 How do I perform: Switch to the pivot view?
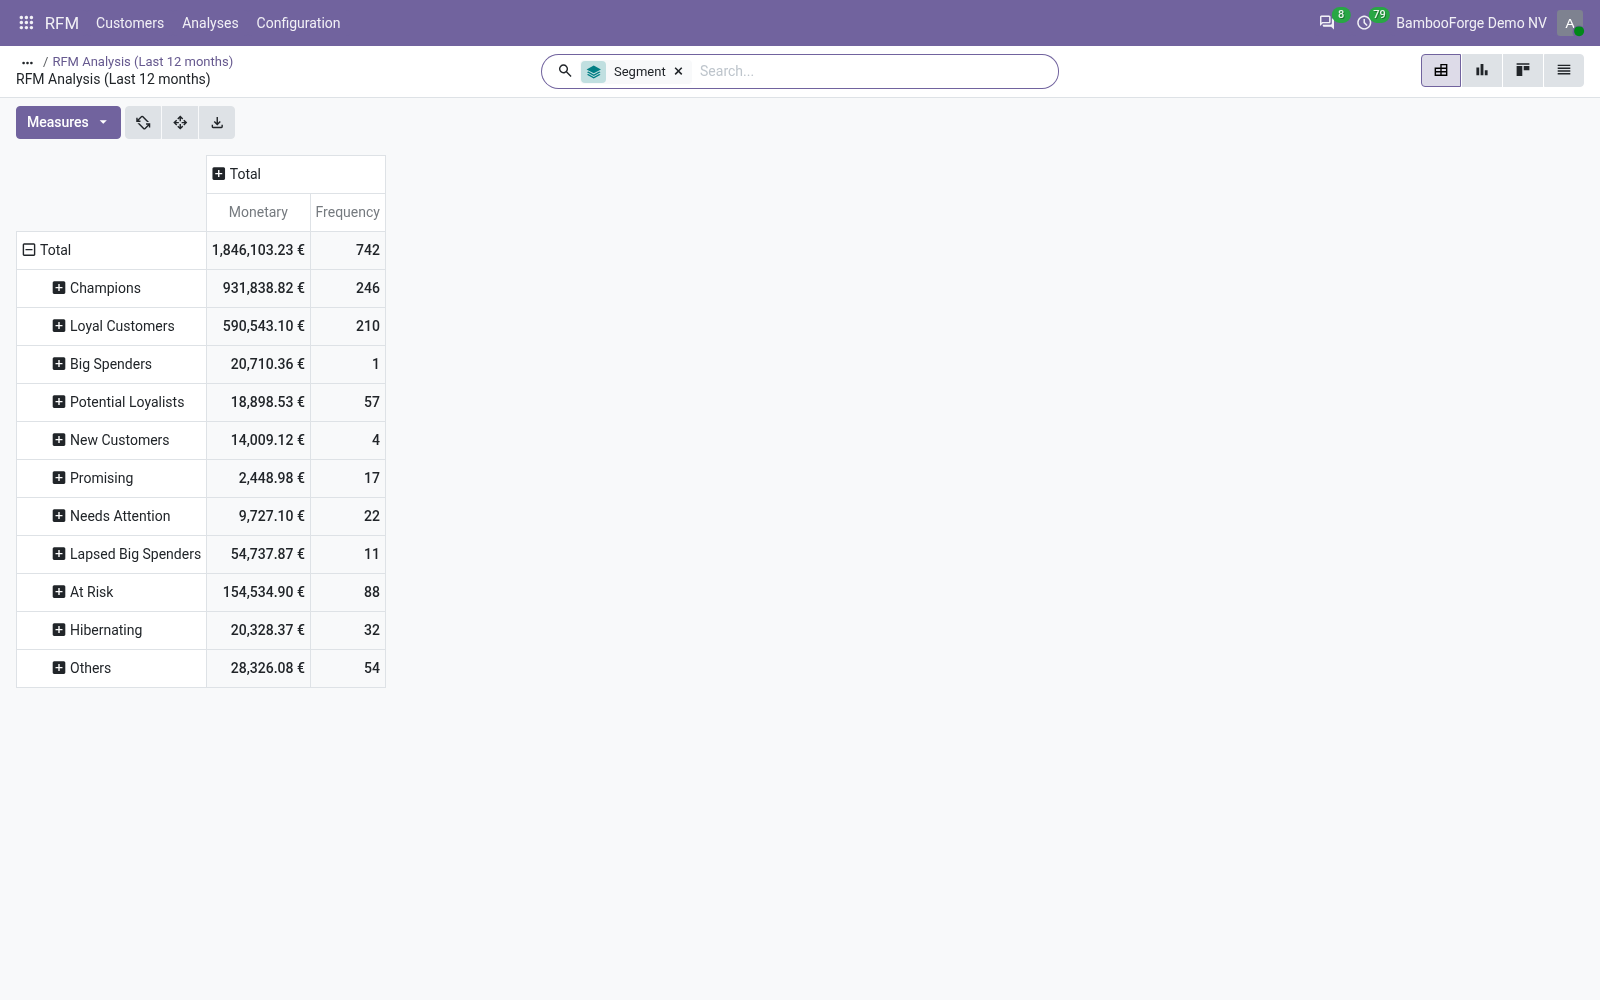[x=1441, y=71]
